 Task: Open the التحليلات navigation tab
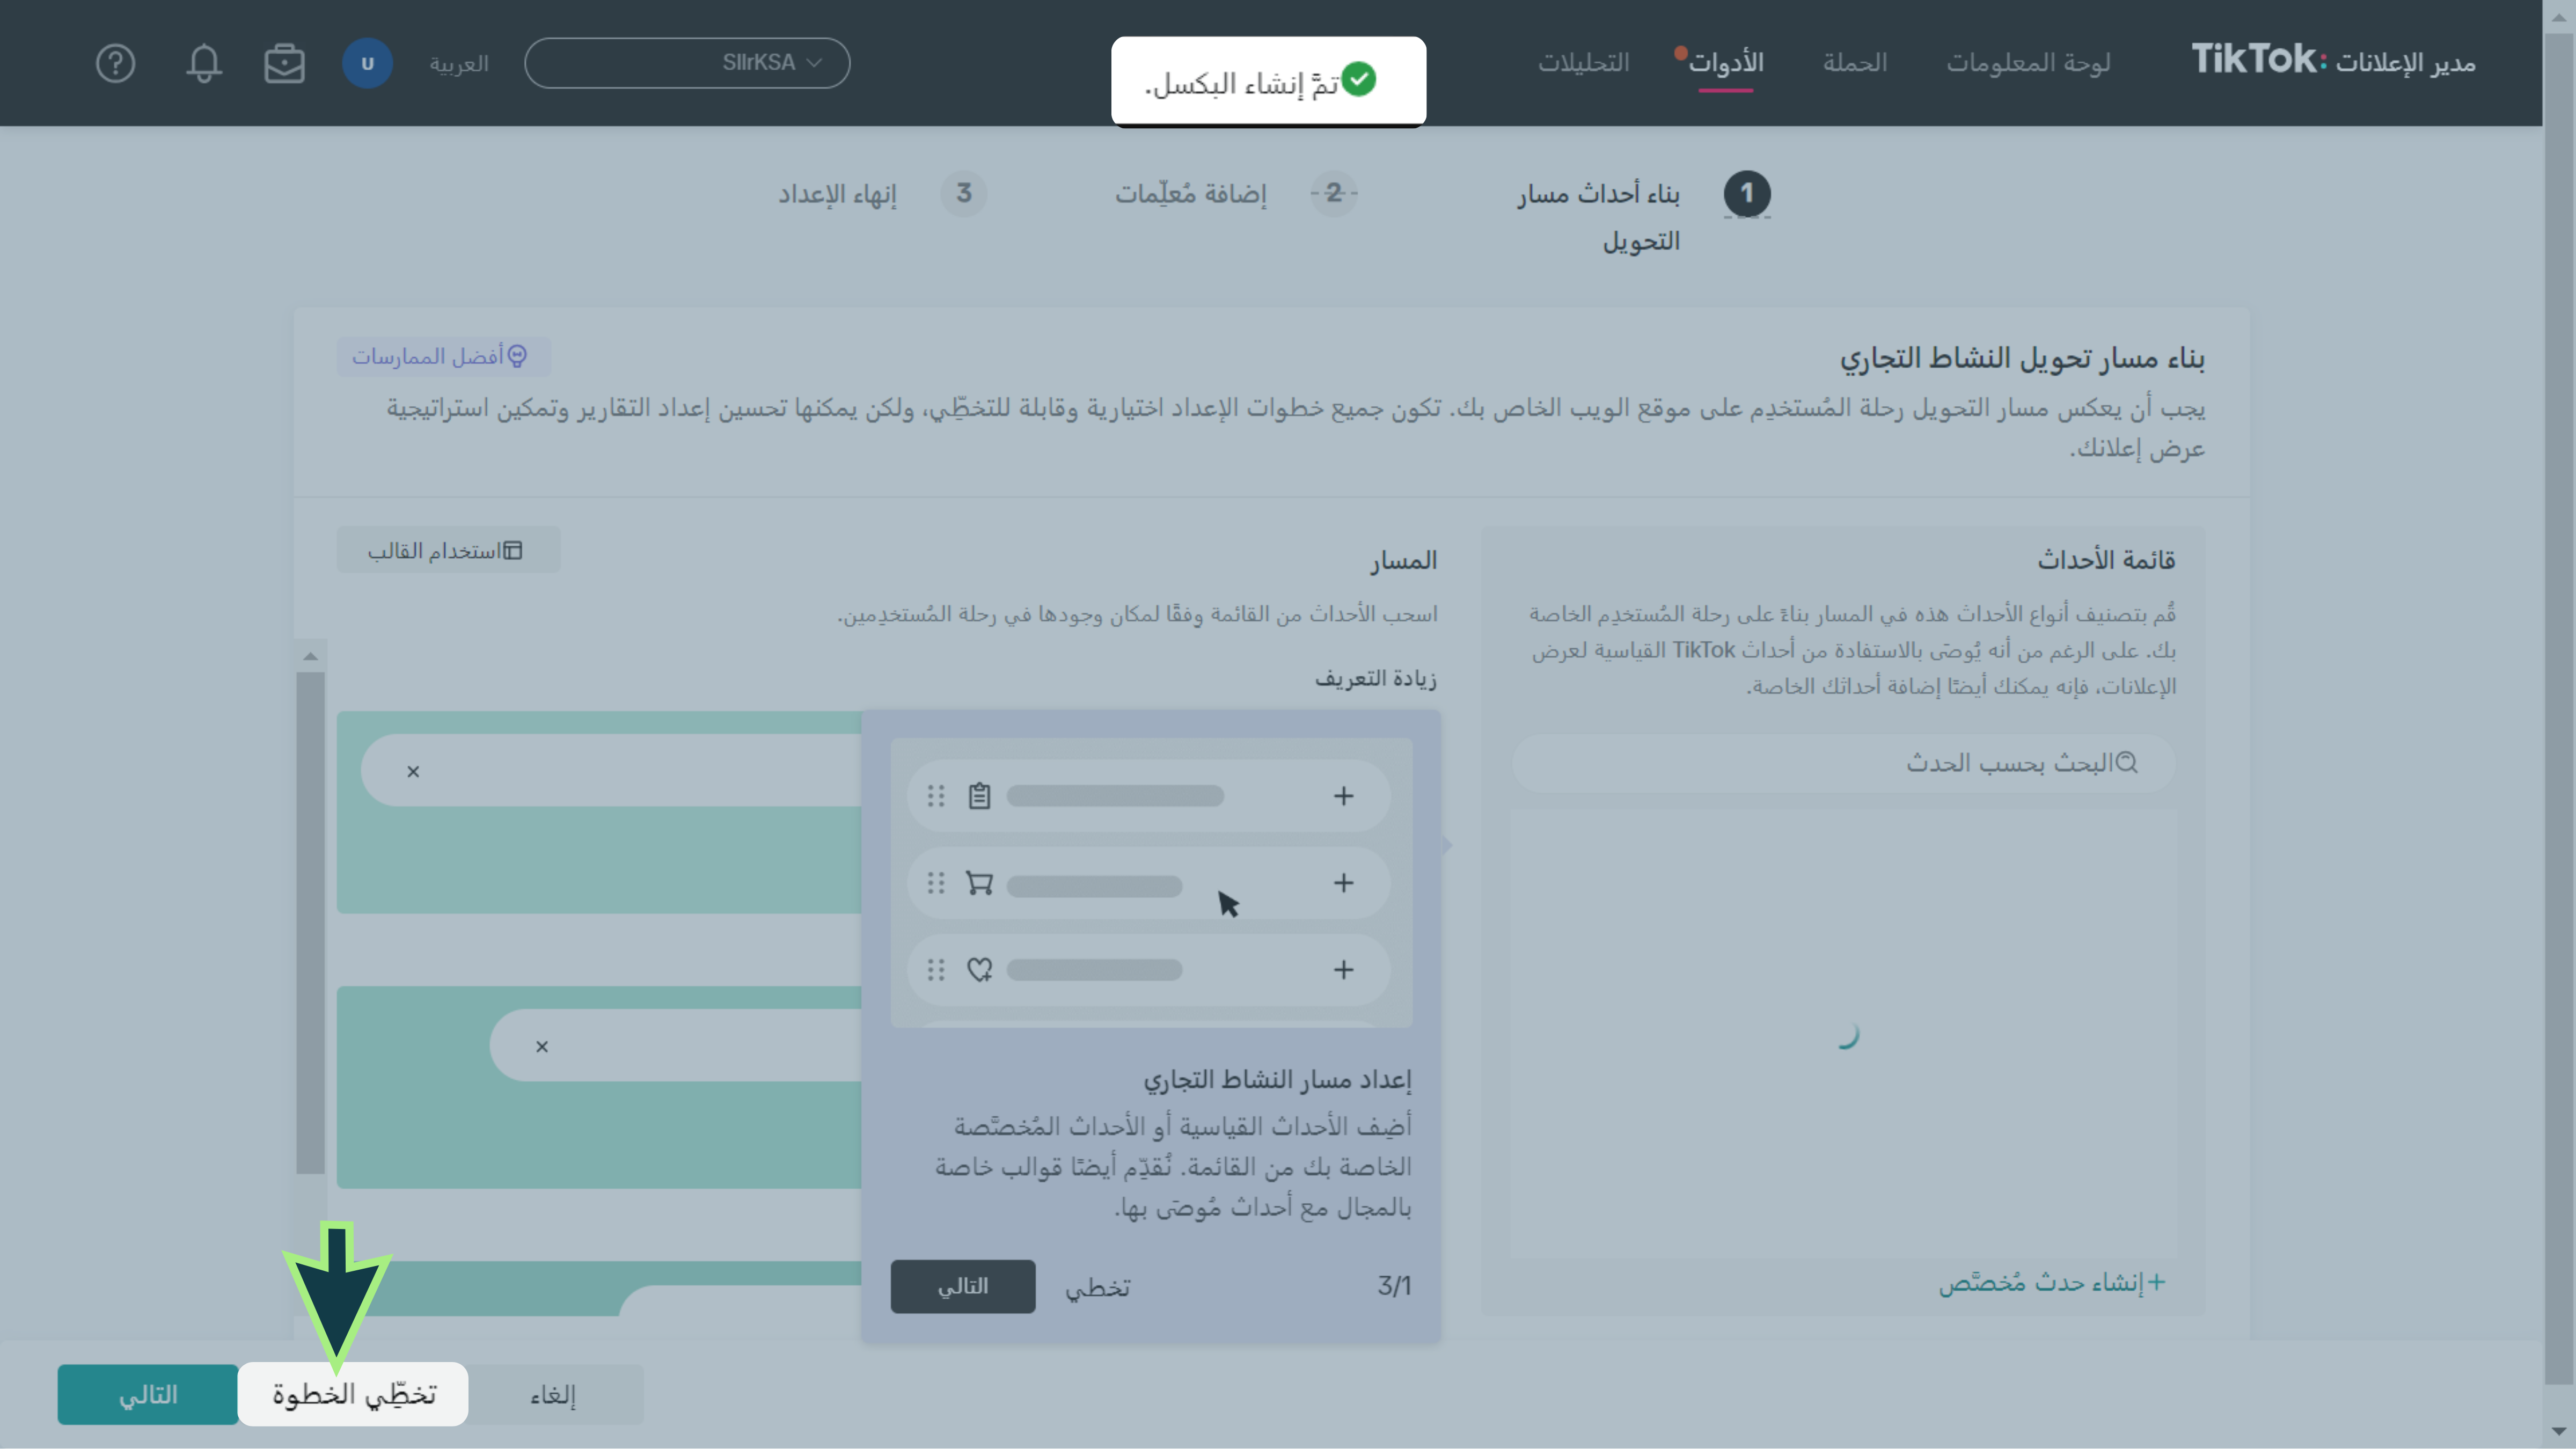[1583, 63]
